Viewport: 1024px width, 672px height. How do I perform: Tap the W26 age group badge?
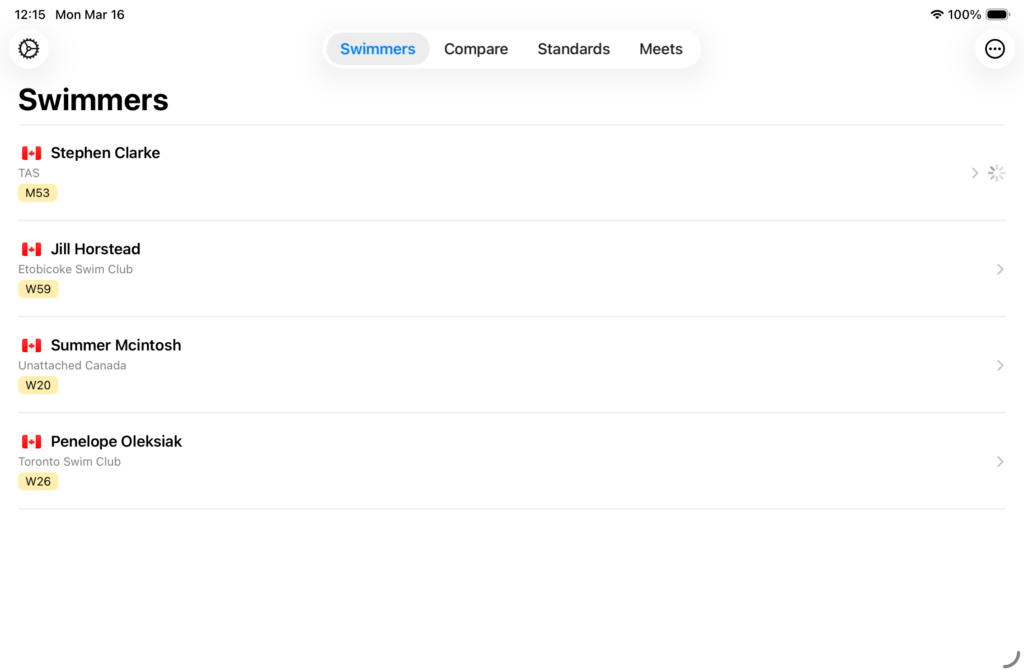tap(38, 481)
